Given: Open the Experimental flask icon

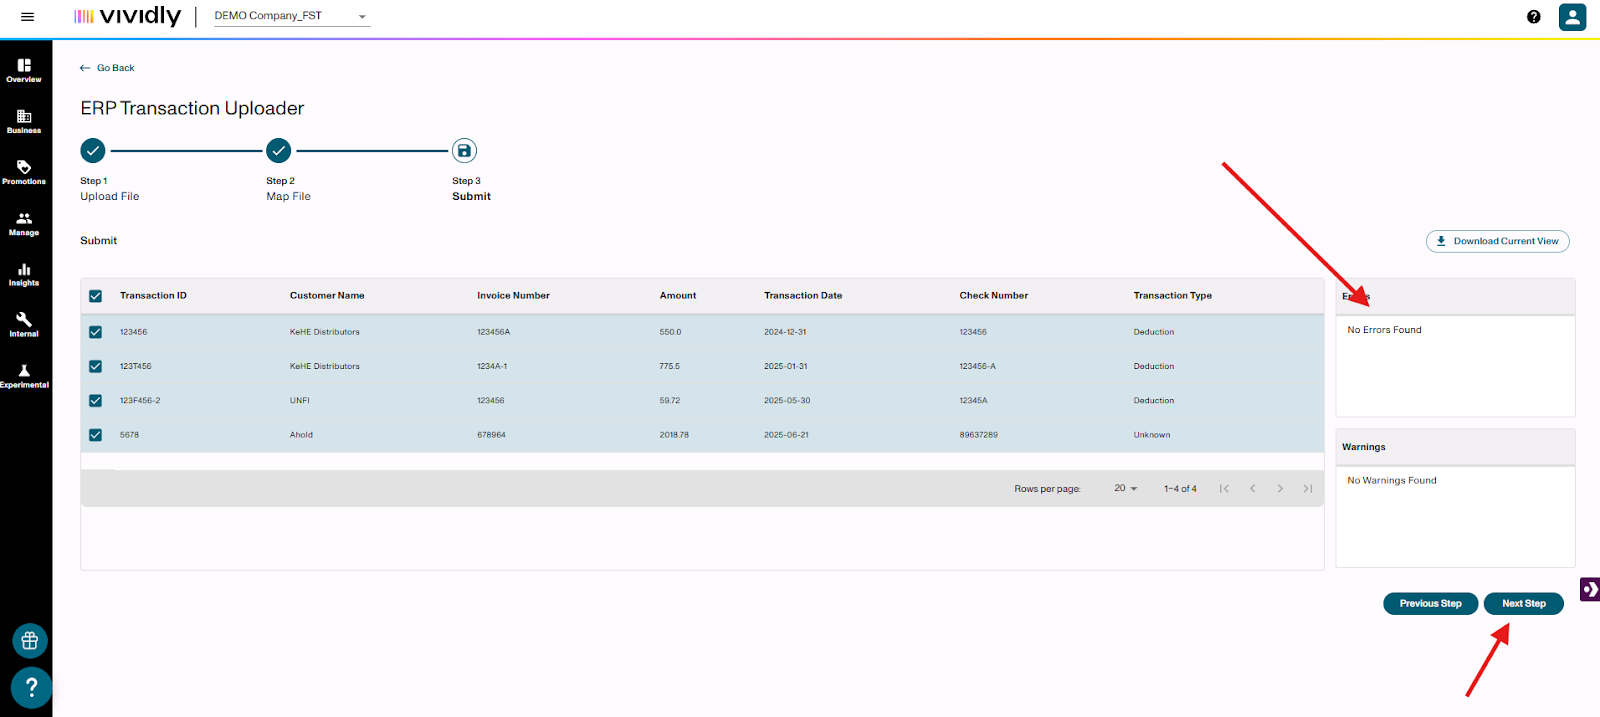Looking at the screenshot, I should 24,375.
